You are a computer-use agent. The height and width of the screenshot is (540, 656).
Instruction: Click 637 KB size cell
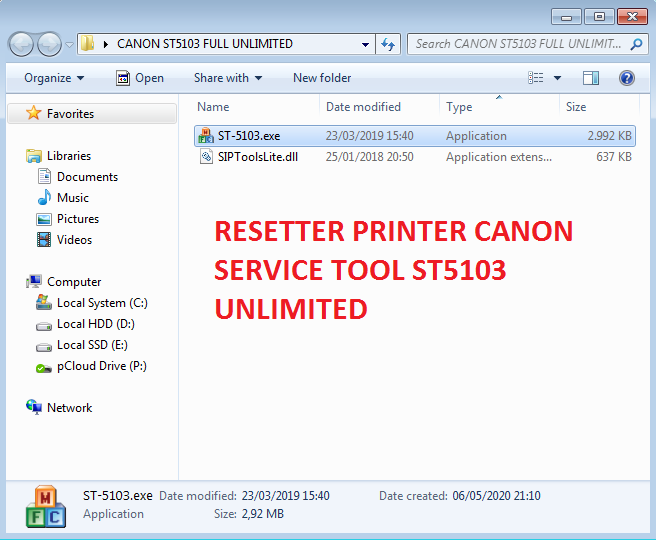[x=614, y=157]
